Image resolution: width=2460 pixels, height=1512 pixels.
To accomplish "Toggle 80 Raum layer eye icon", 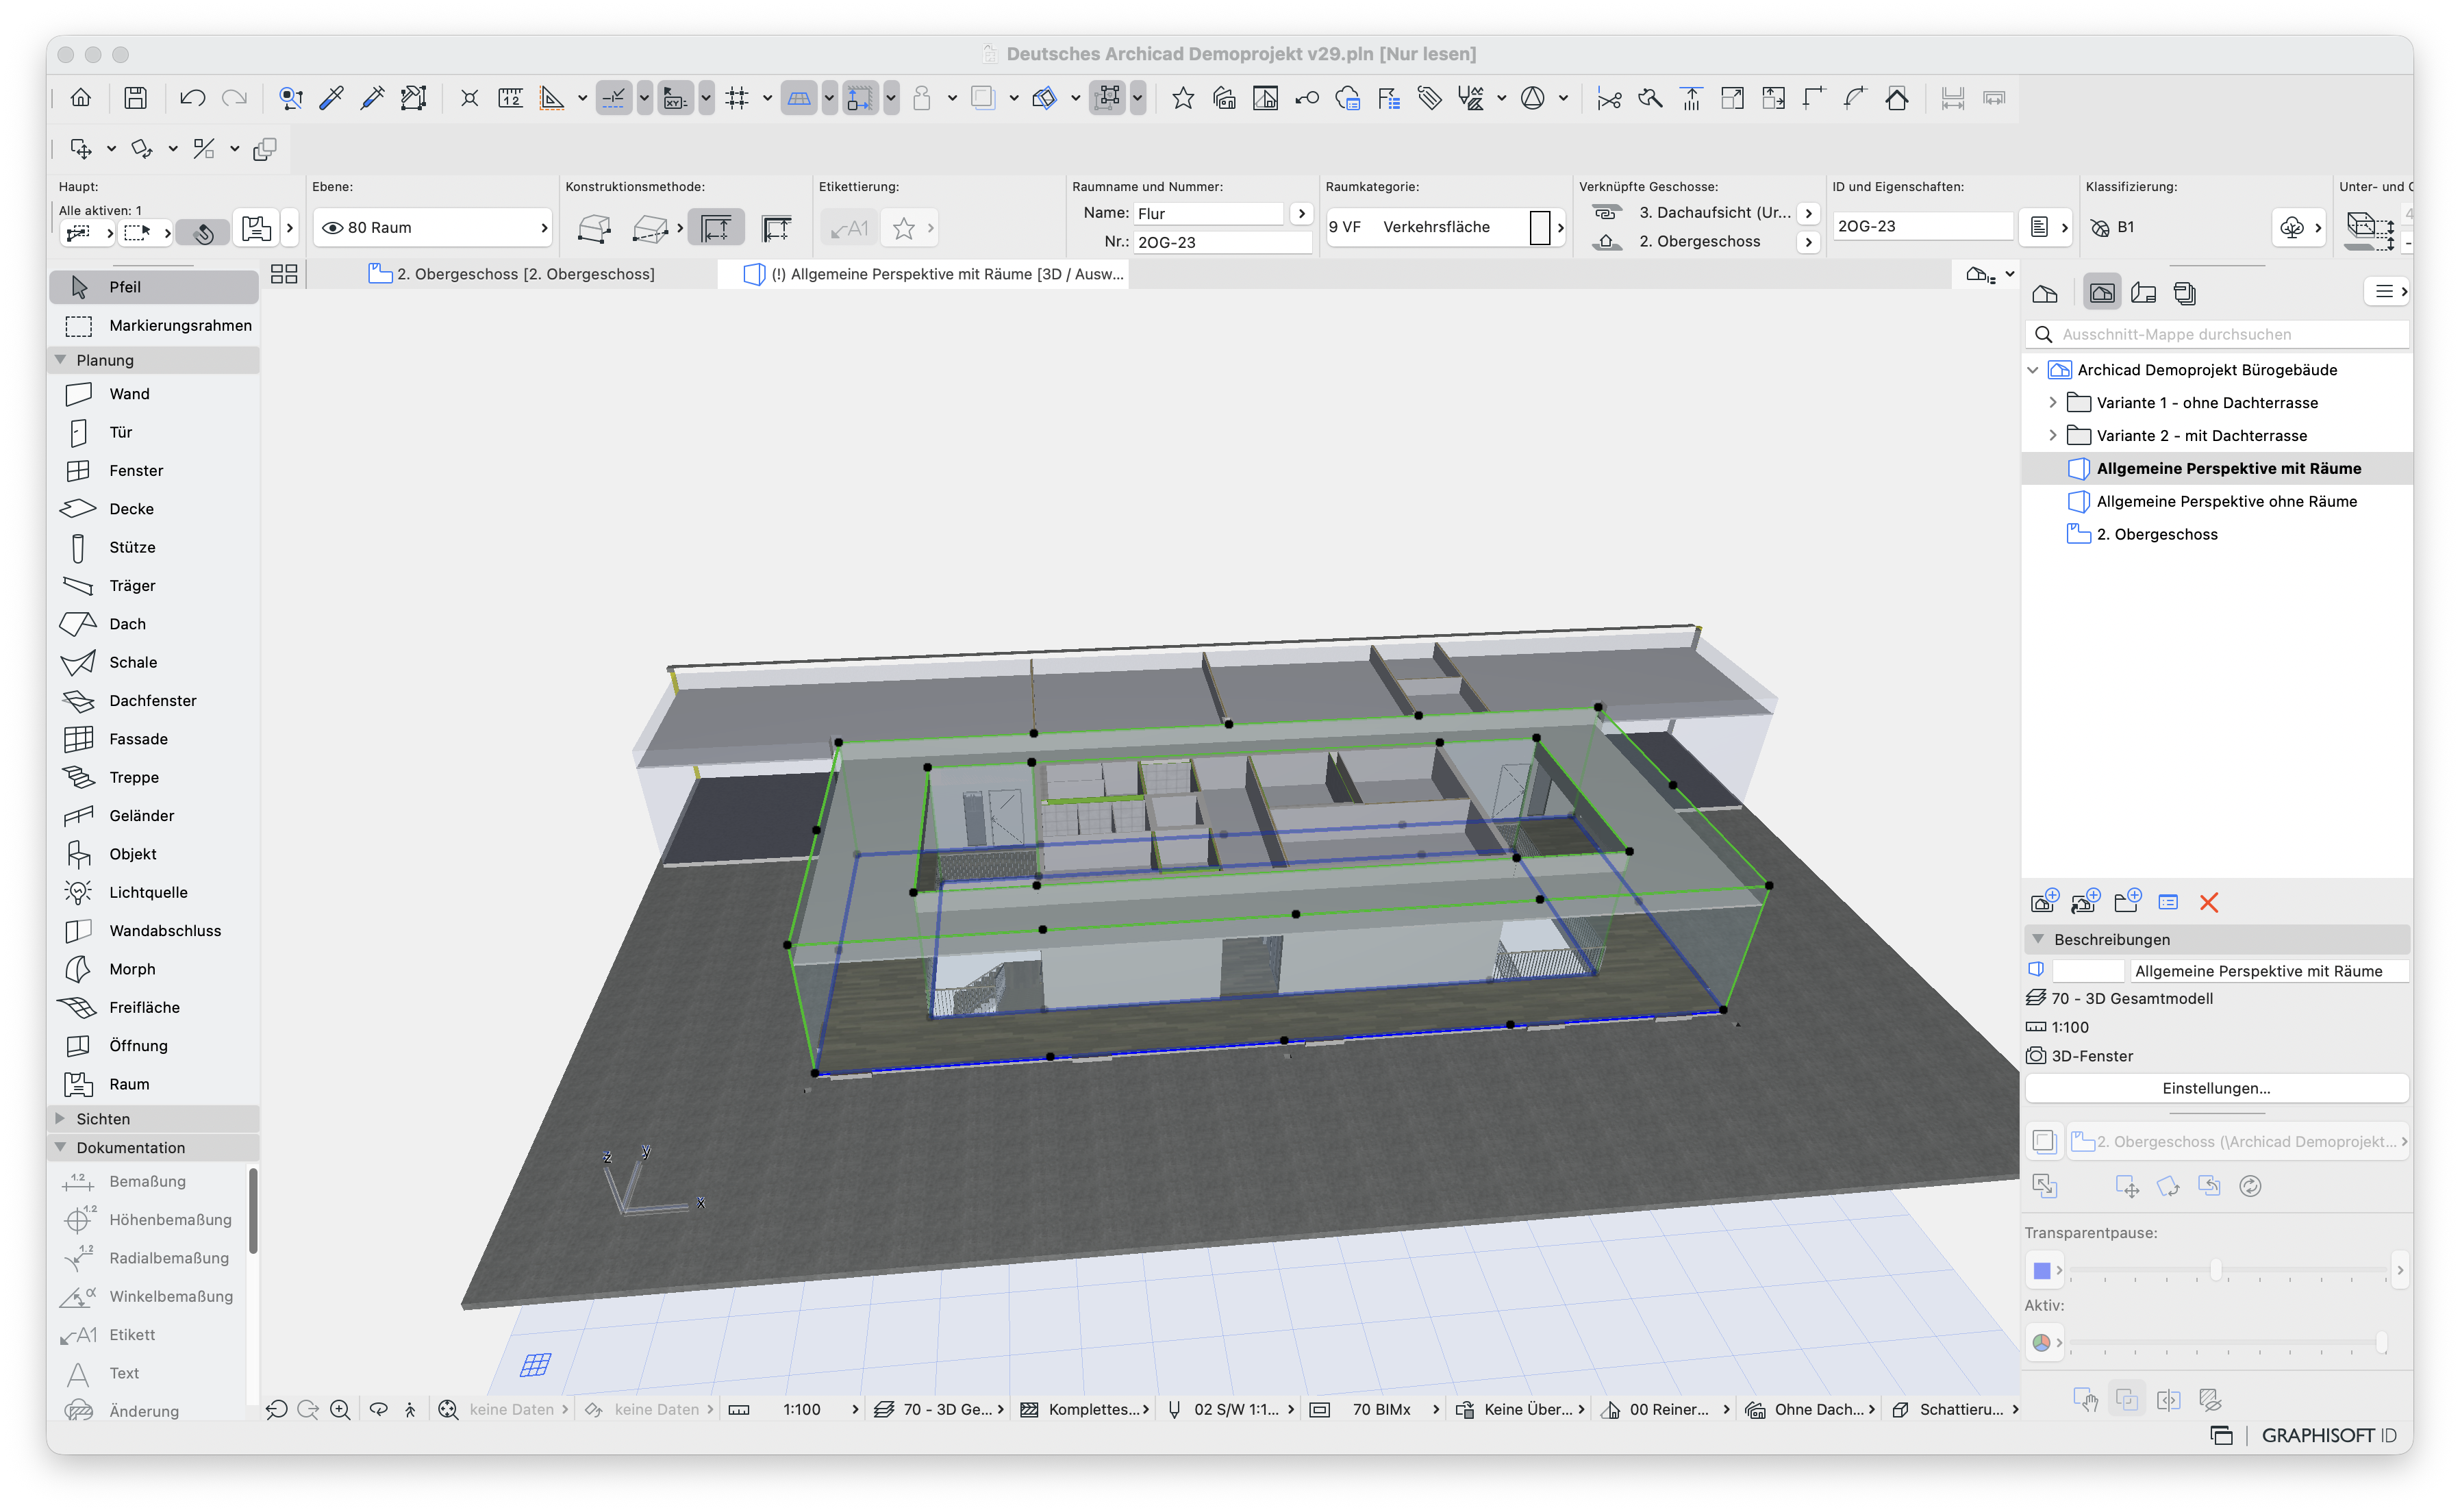I will tap(332, 228).
